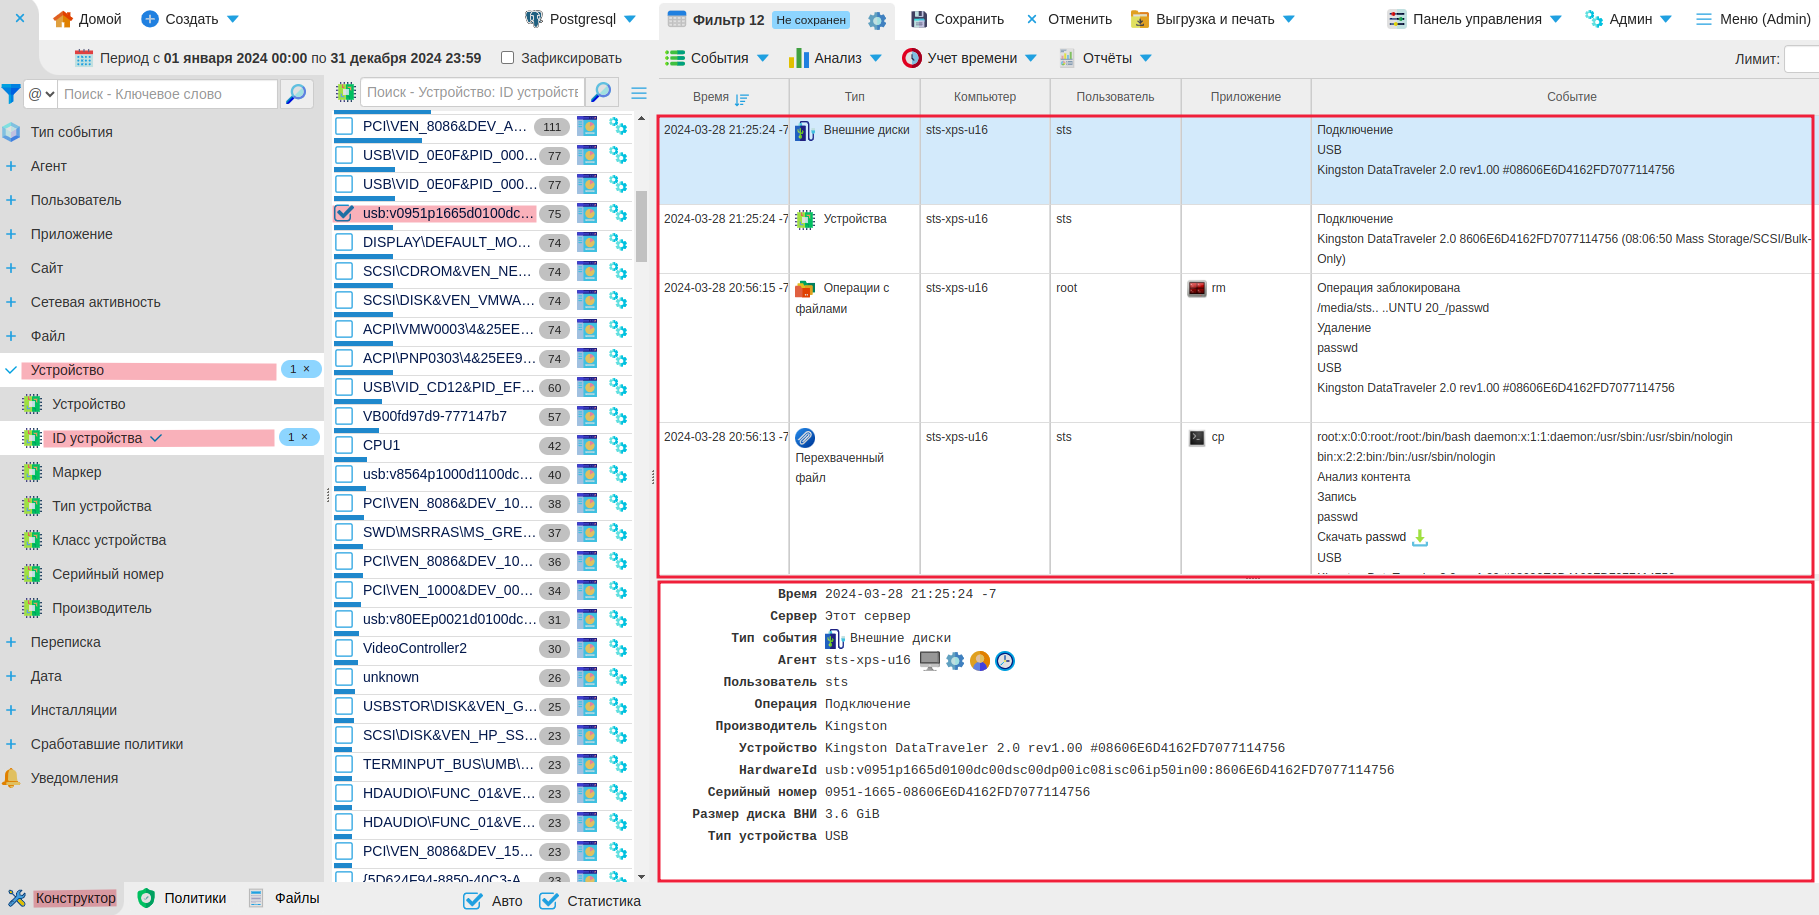Click the clock icon next to agent
1819x915 pixels.
pos(1005,661)
